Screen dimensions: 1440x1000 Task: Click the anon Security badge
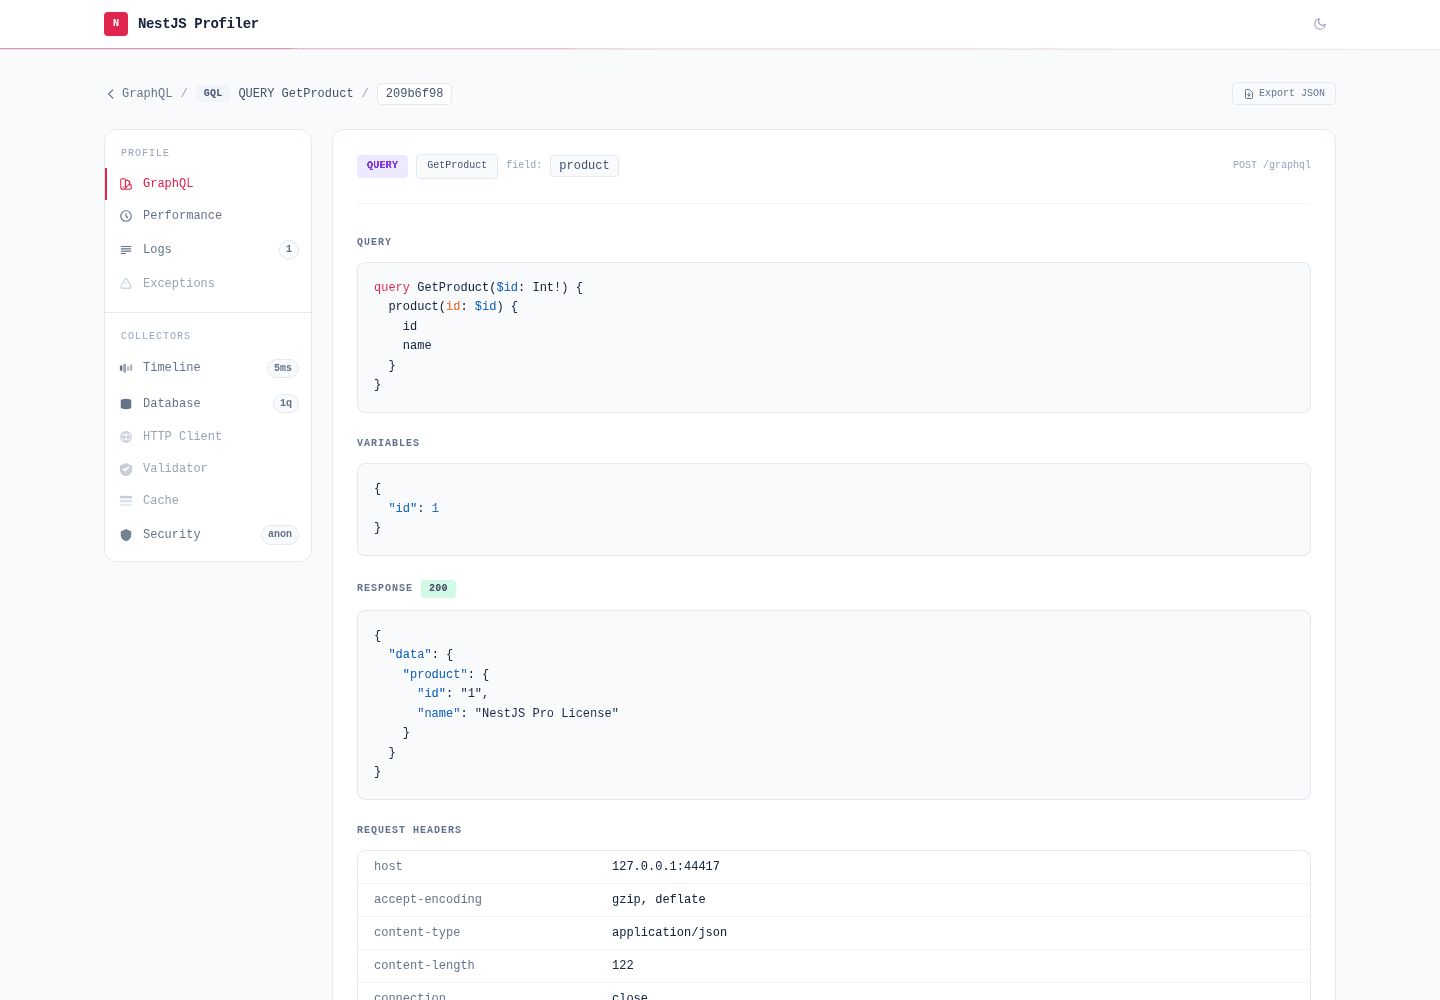[x=280, y=535]
